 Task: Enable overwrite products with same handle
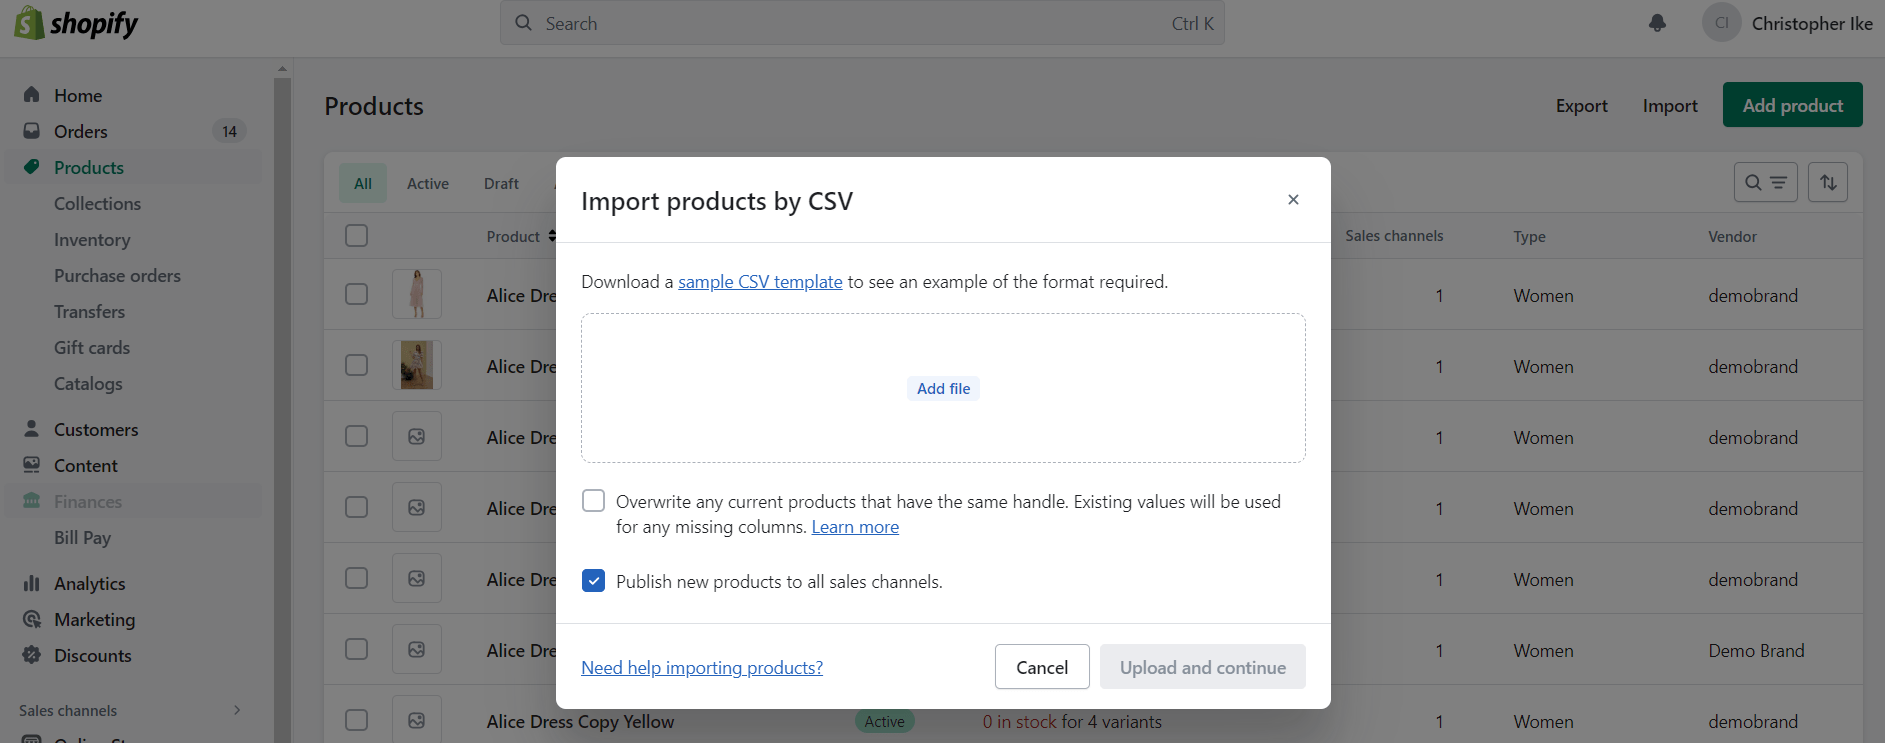click(593, 501)
